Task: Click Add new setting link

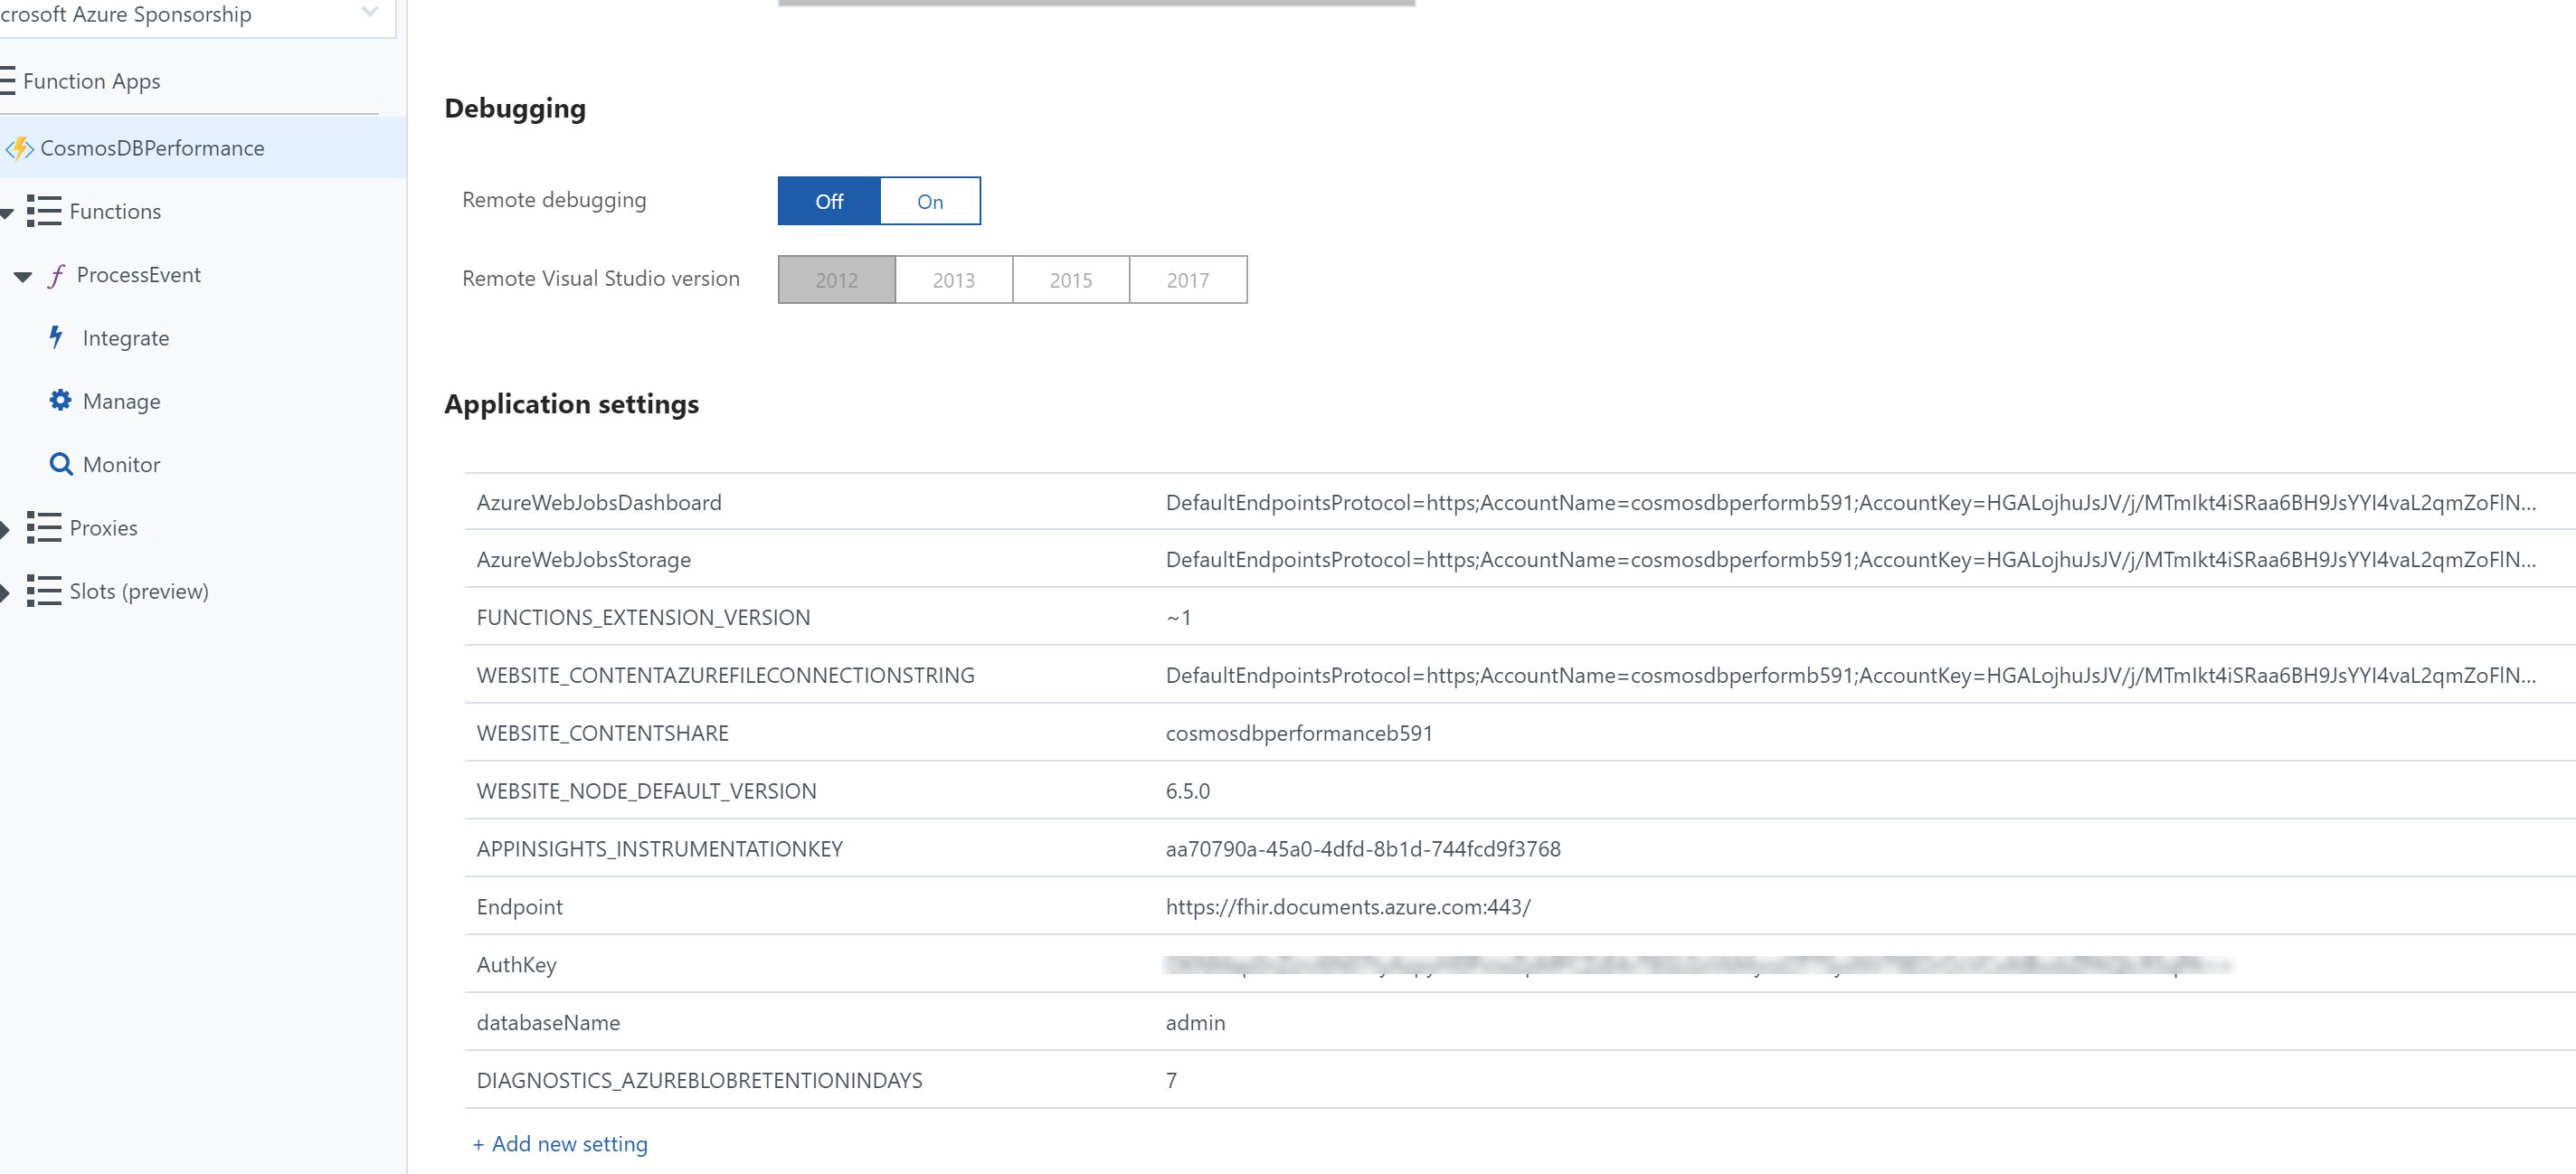Action: [557, 1143]
